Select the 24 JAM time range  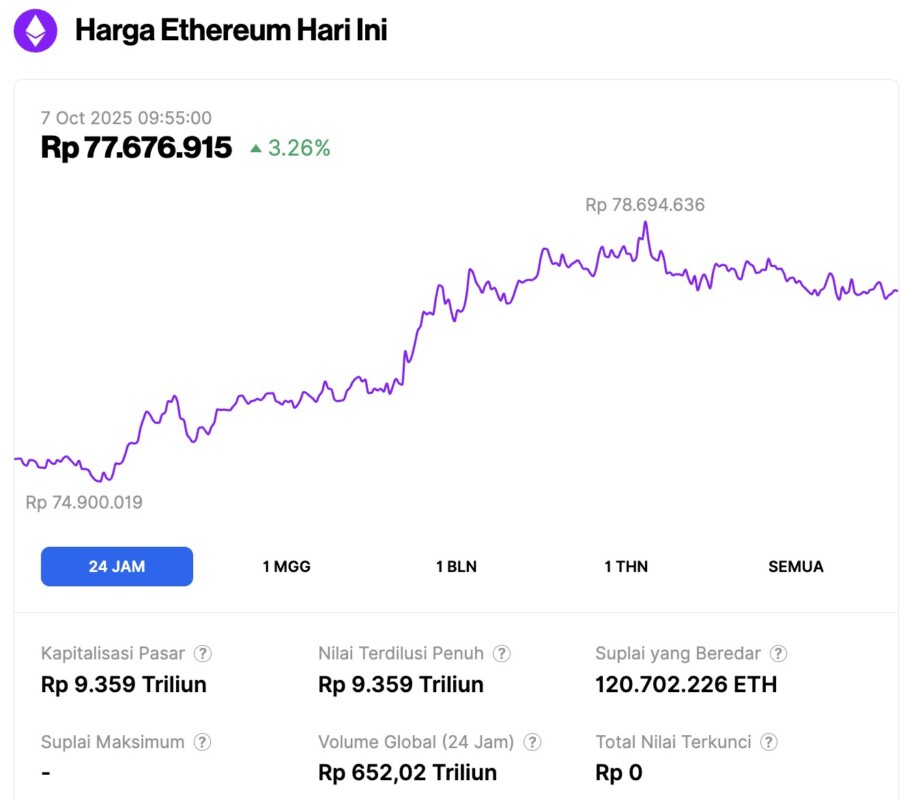[x=117, y=566]
